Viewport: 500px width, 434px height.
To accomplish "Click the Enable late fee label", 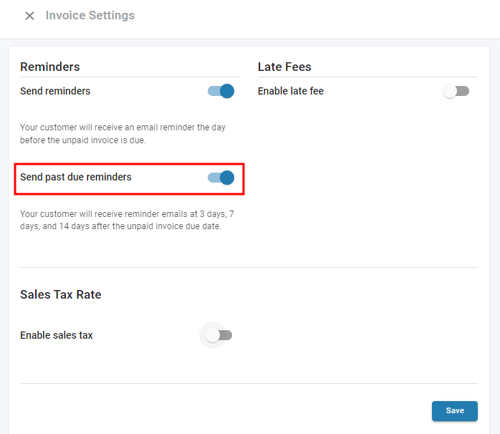I will [x=291, y=91].
